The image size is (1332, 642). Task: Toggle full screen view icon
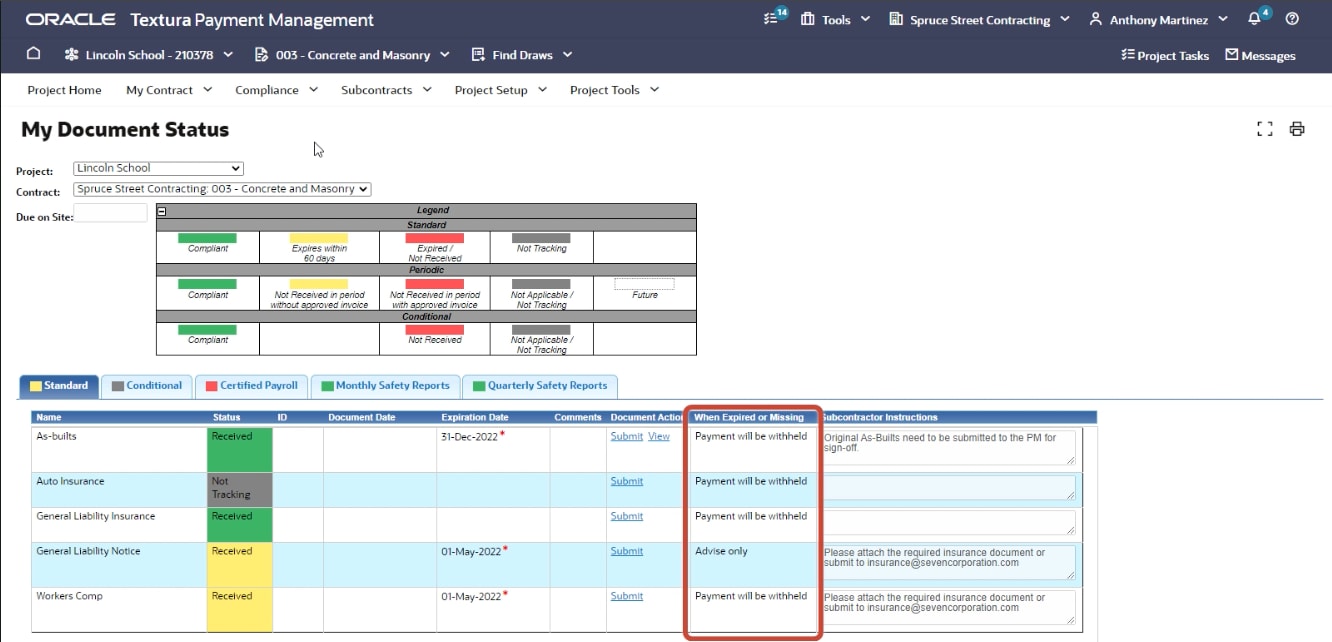coord(1265,129)
